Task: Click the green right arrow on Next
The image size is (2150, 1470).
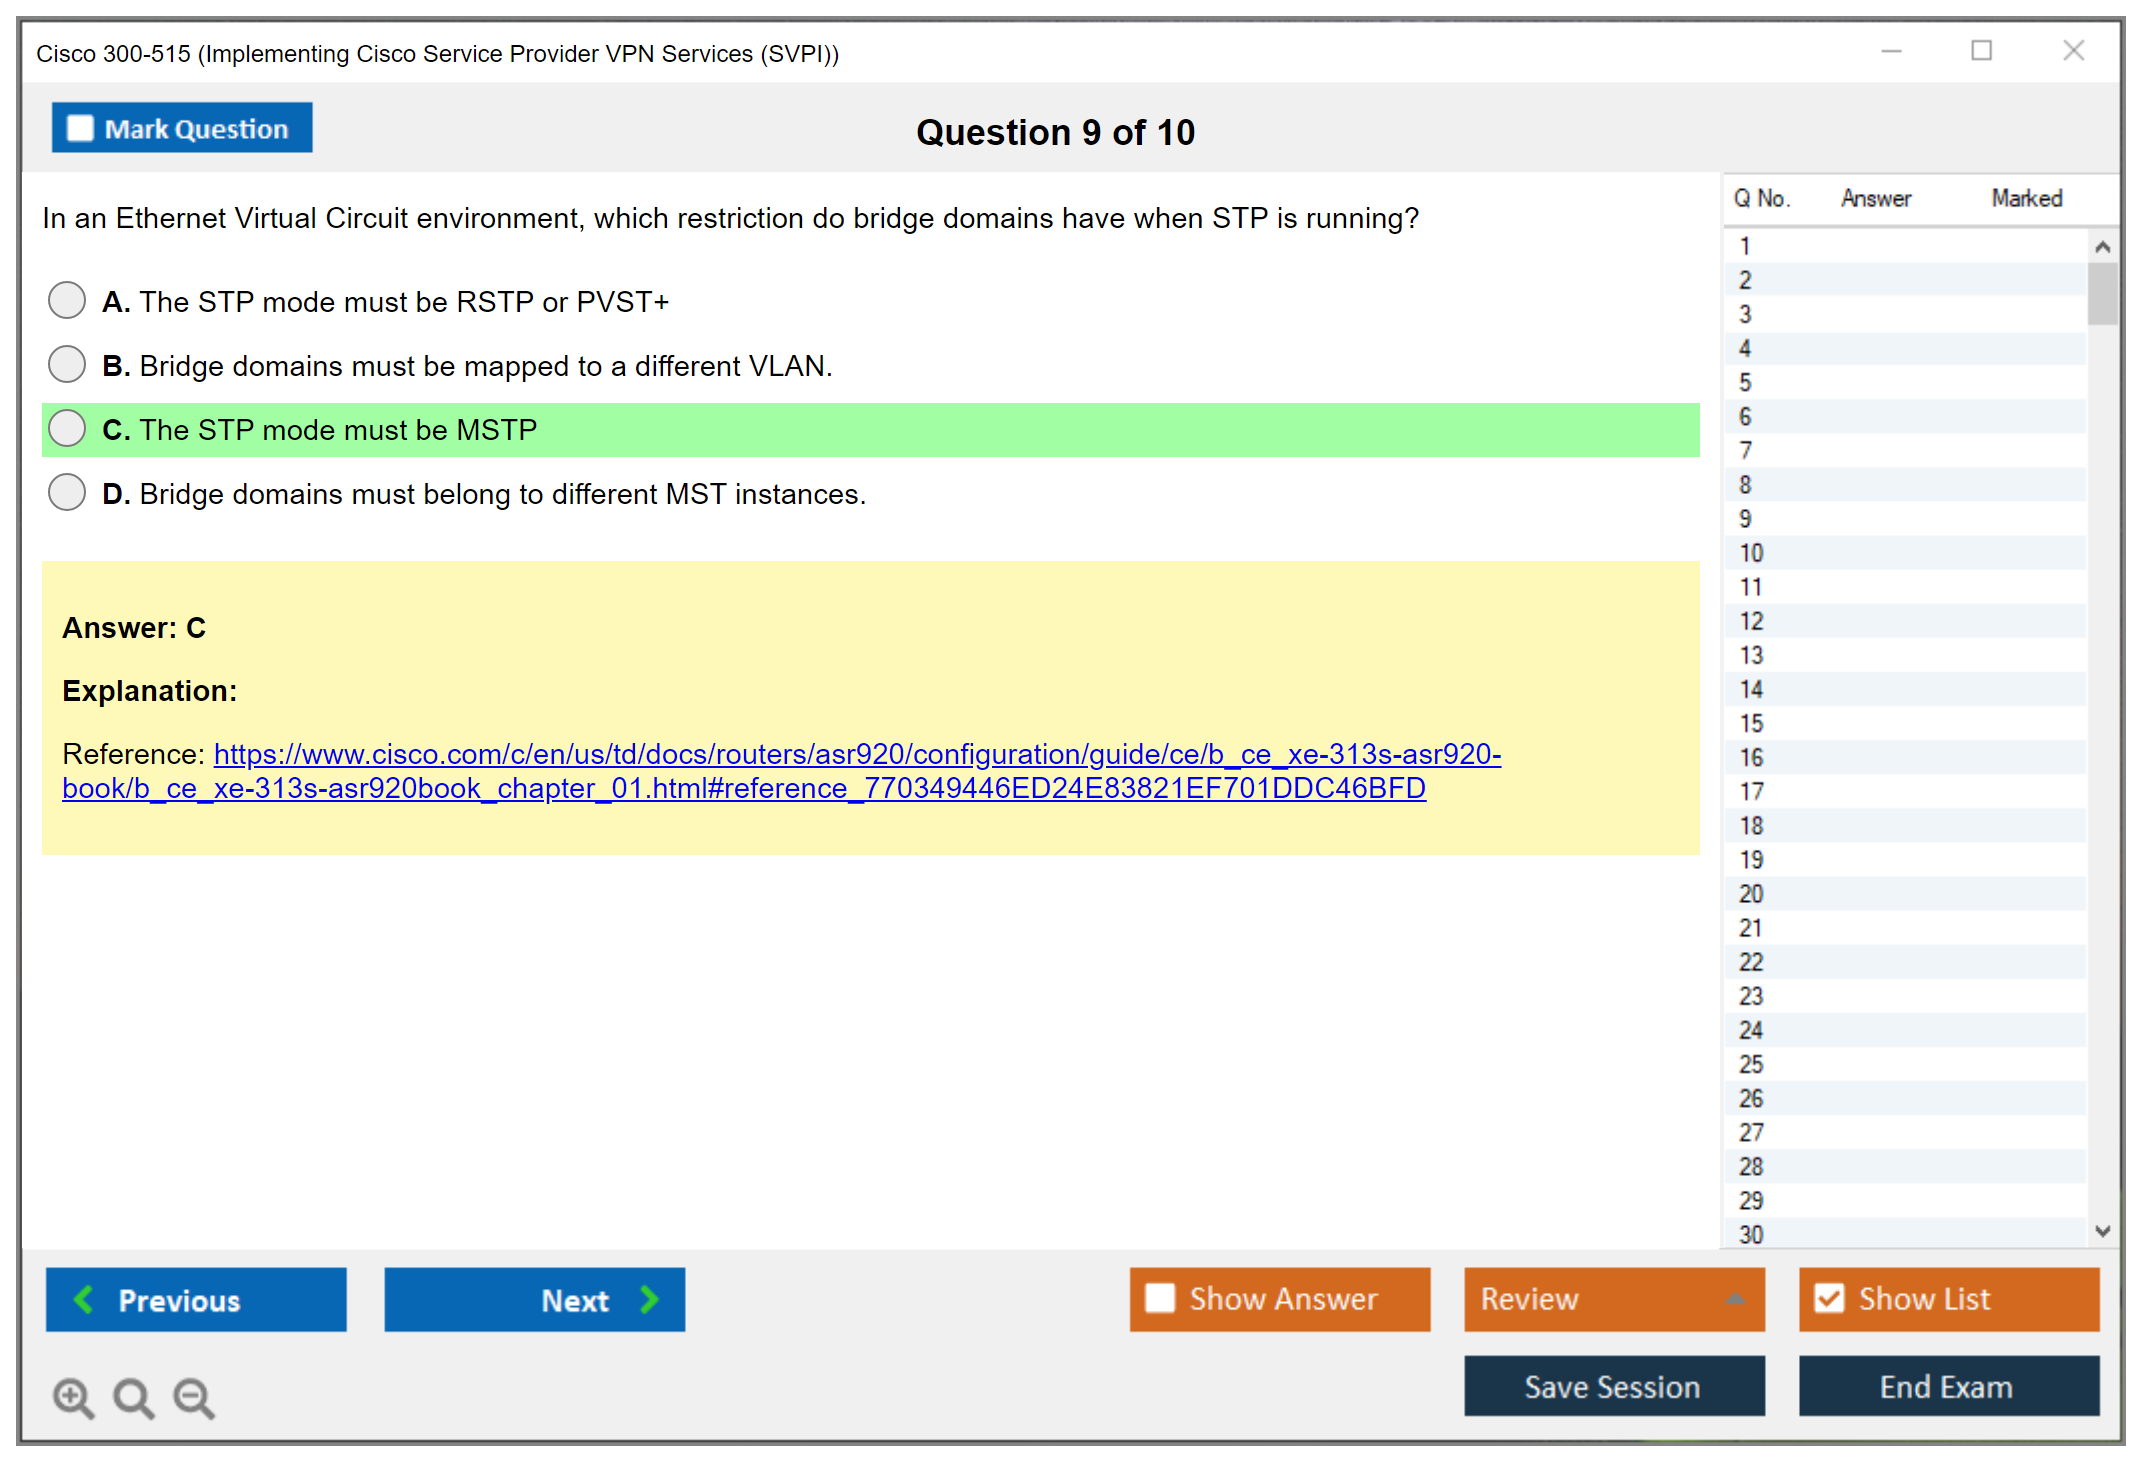Action: (x=650, y=1299)
